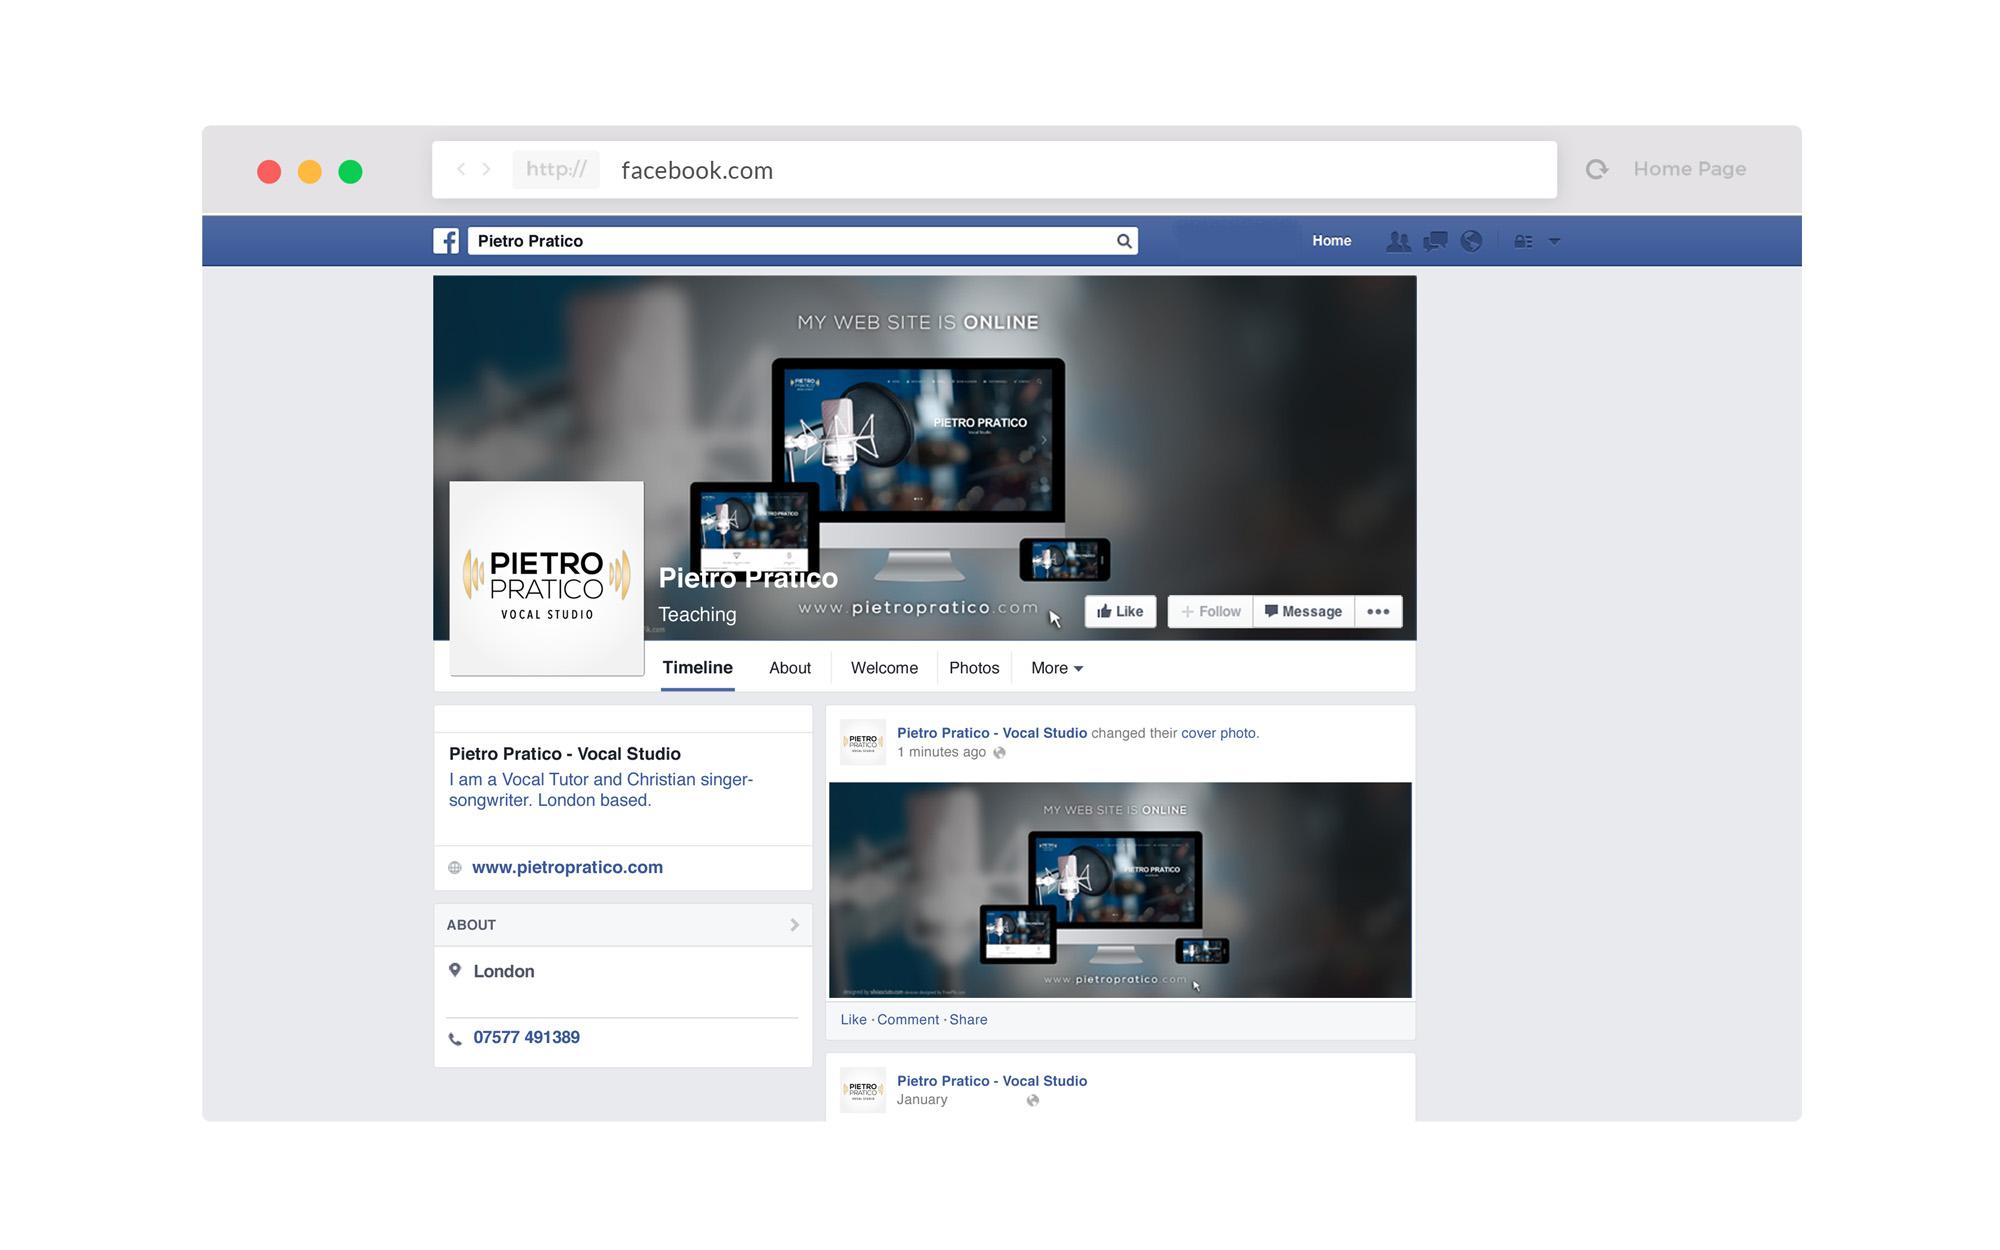This screenshot has height=1250, width=2000.
Task: Toggle Follow for this page
Action: (1210, 612)
